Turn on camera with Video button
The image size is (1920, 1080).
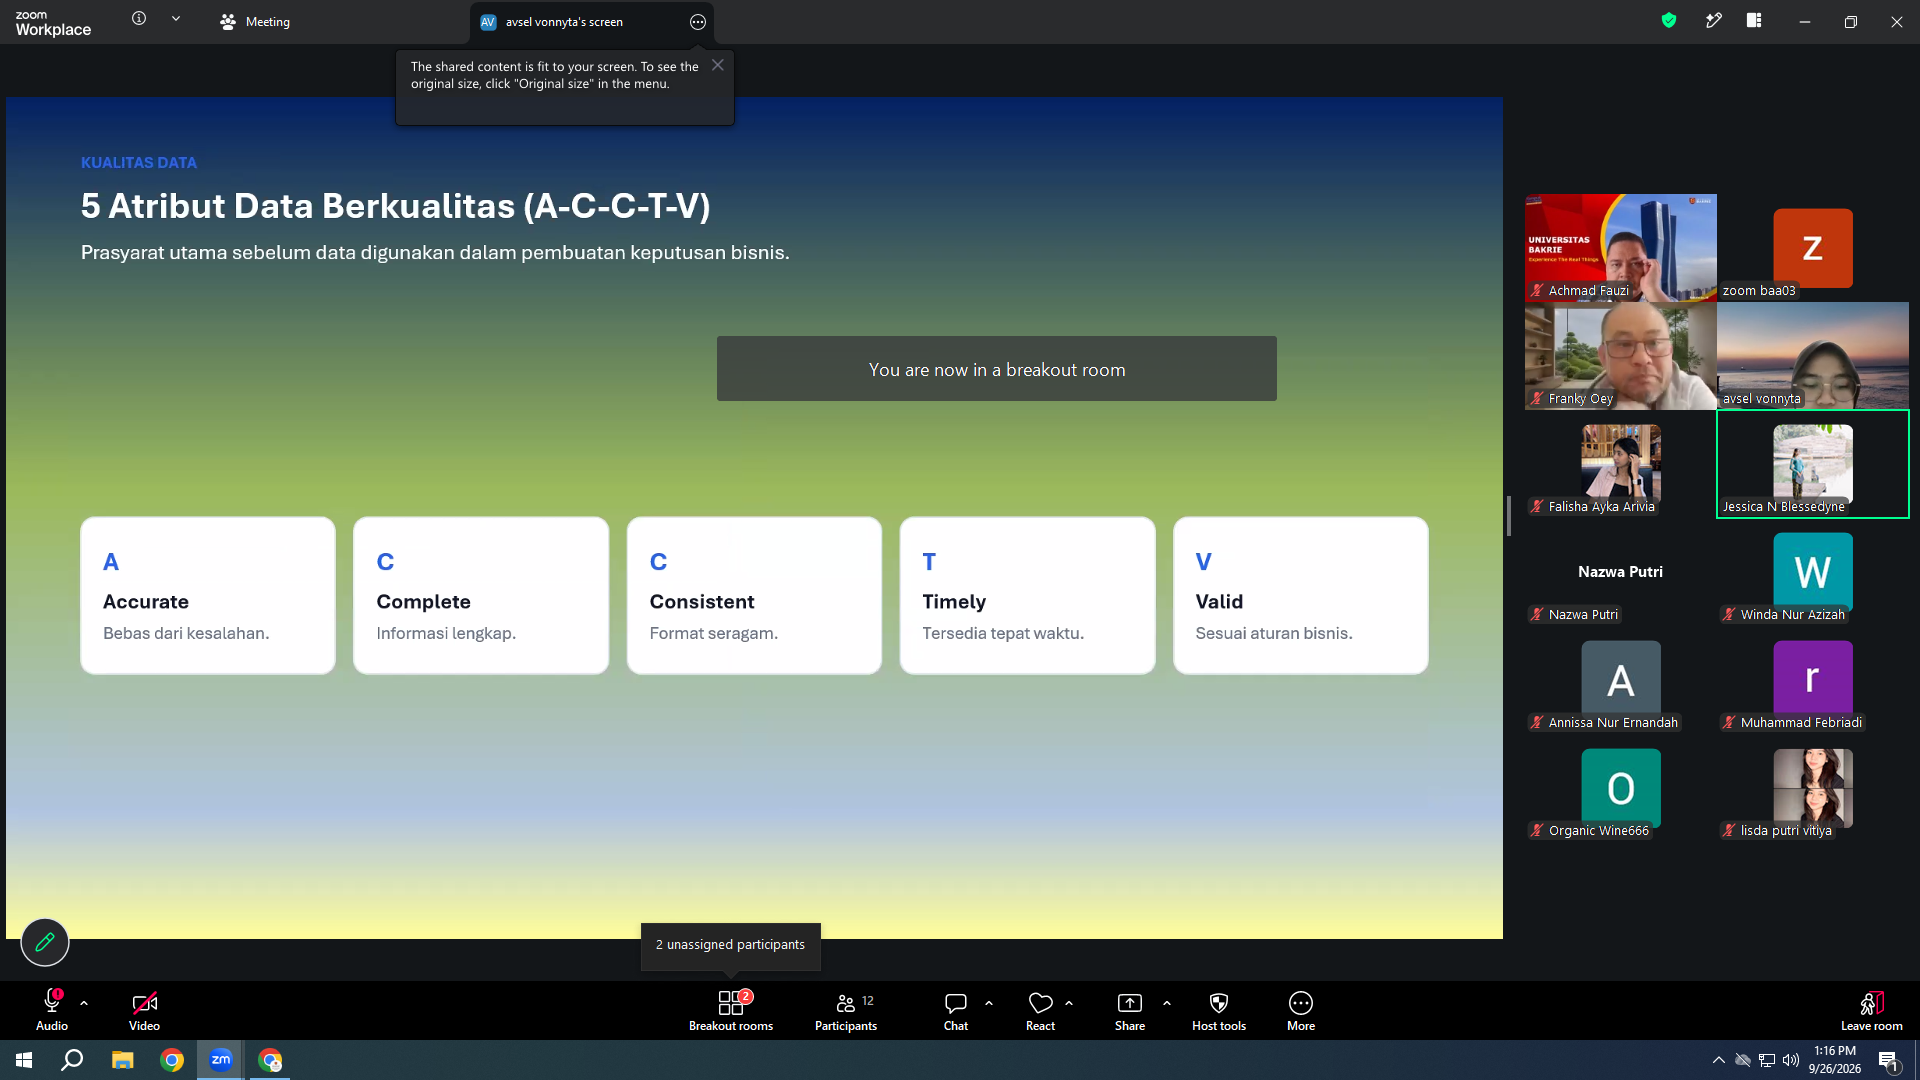coord(144,1010)
